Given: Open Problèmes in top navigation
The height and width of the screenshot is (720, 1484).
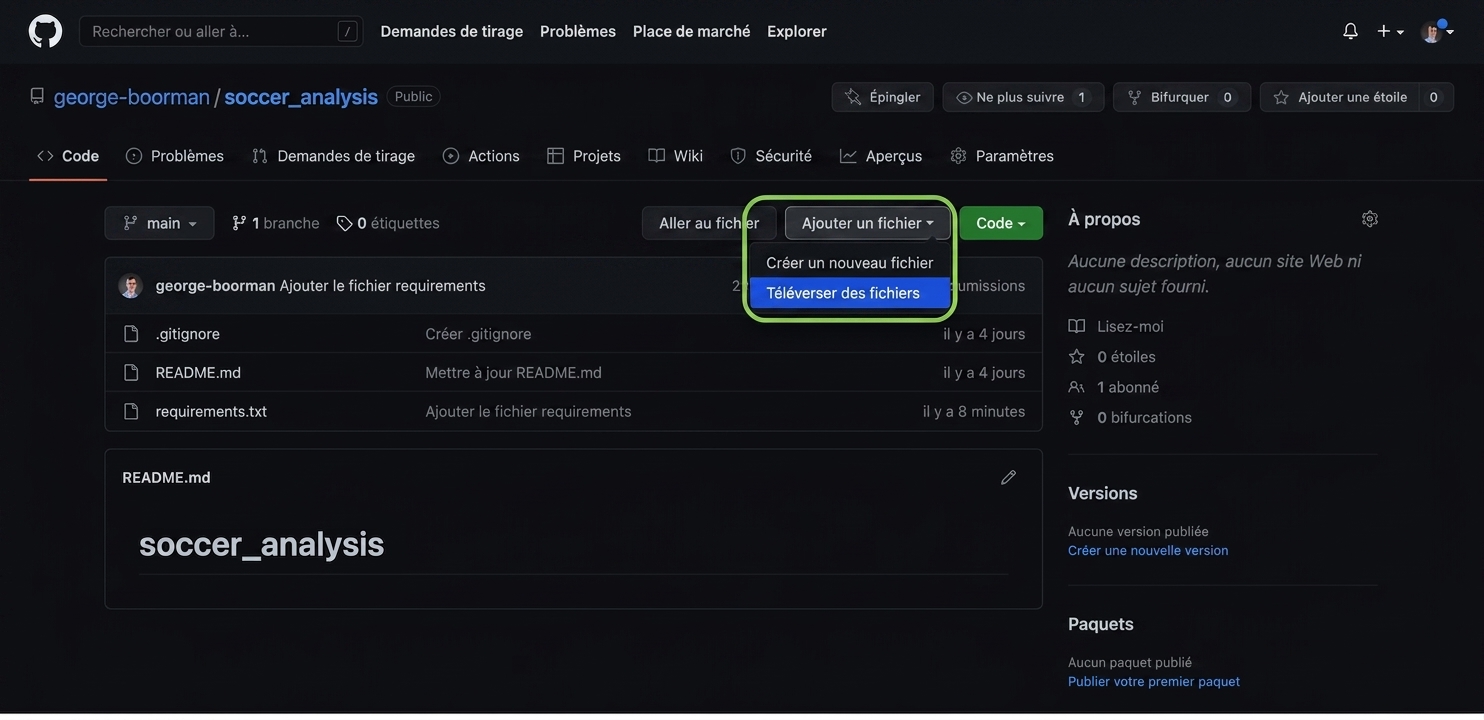Looking at the screenshot, I should pos(578,31).
